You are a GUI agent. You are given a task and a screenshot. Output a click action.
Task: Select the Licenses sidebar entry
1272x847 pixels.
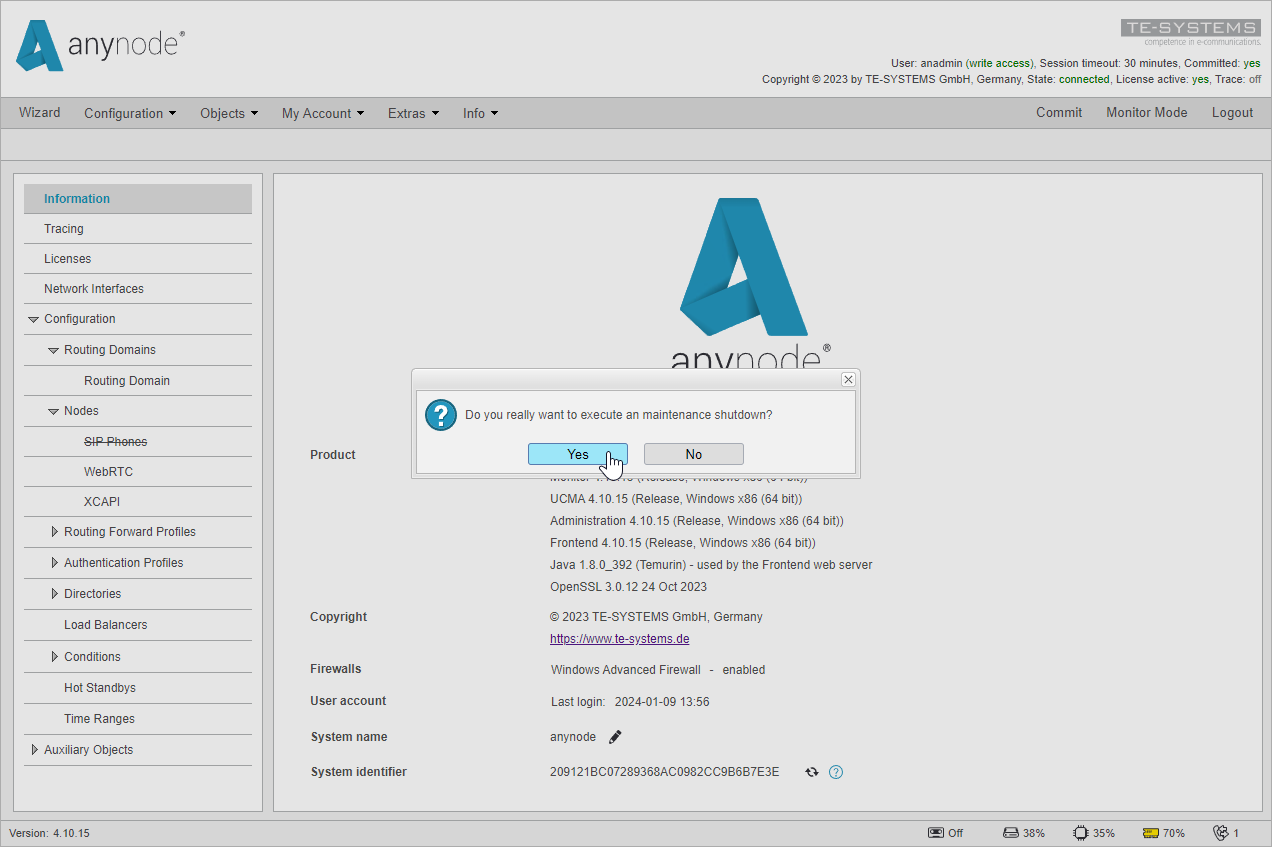click(x=67, y=258)
